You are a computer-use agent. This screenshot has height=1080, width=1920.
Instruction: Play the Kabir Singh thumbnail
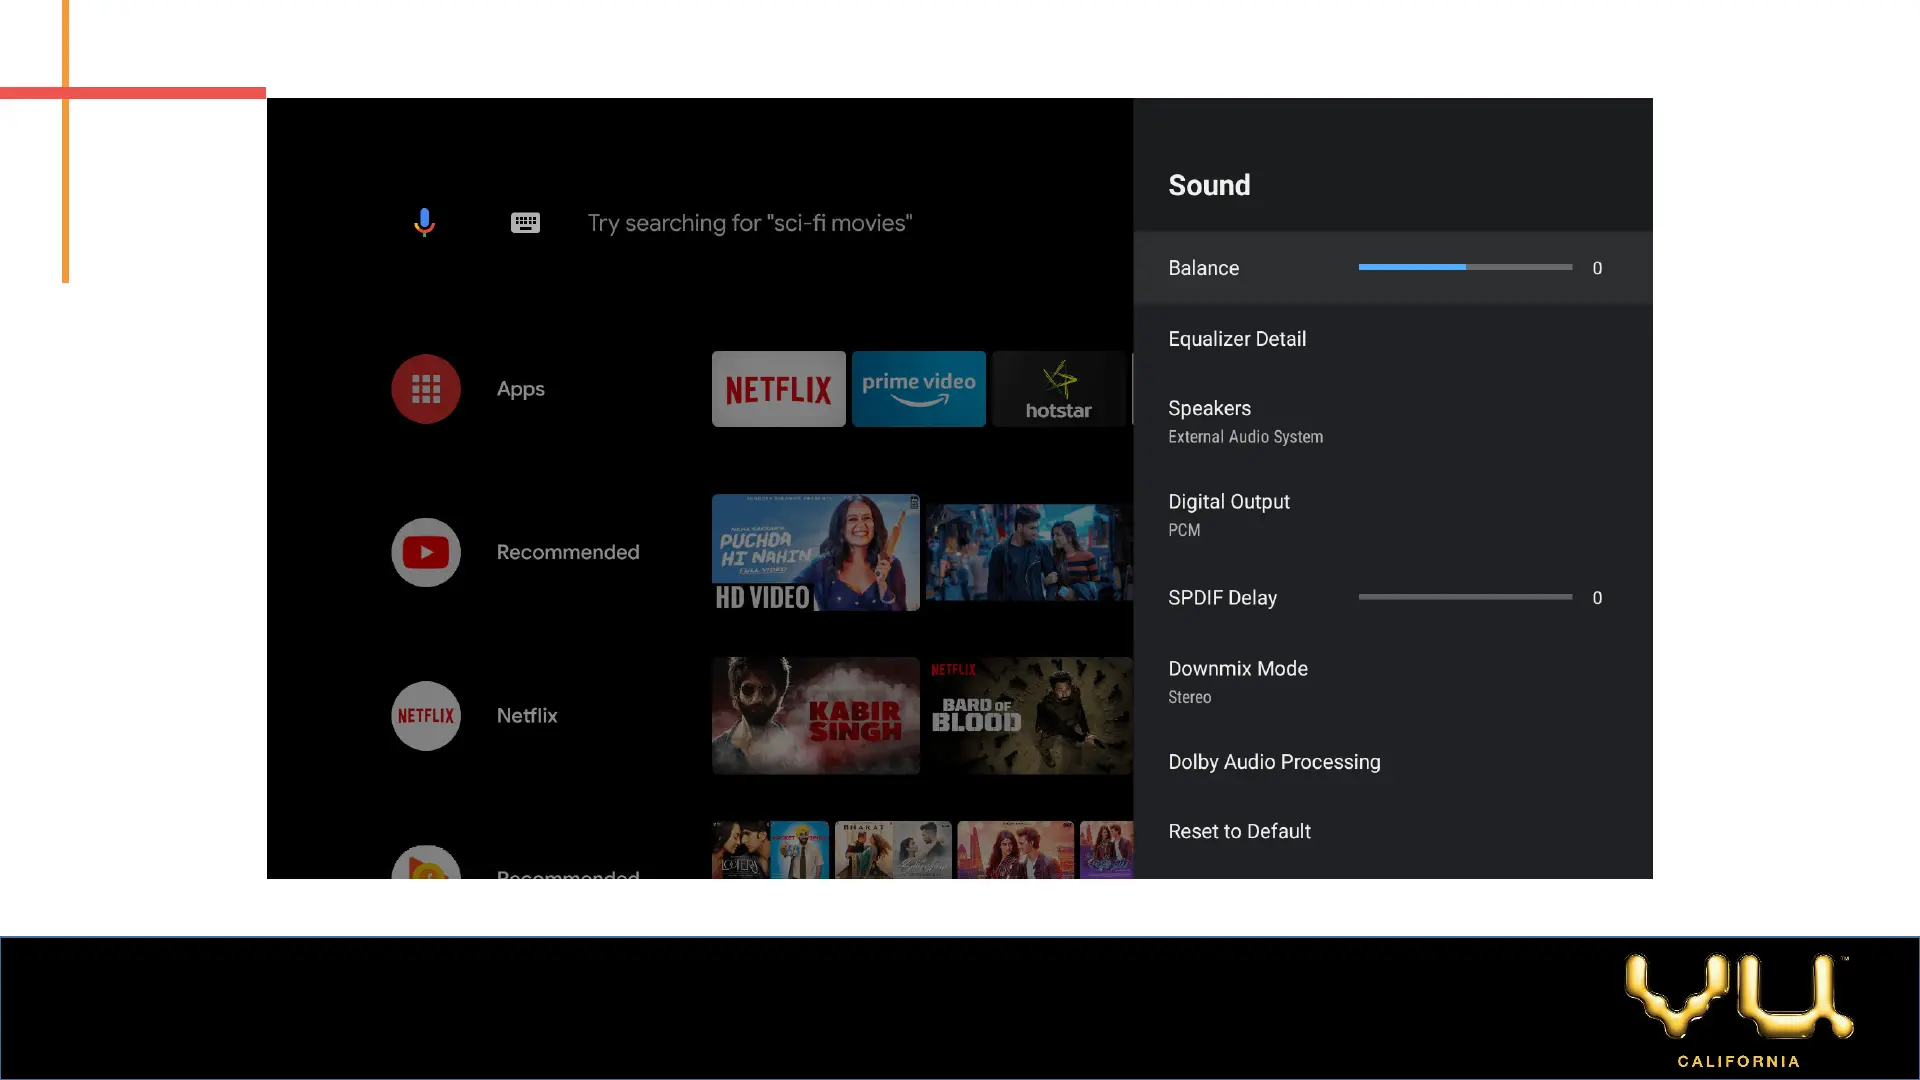tap(815, 716)
